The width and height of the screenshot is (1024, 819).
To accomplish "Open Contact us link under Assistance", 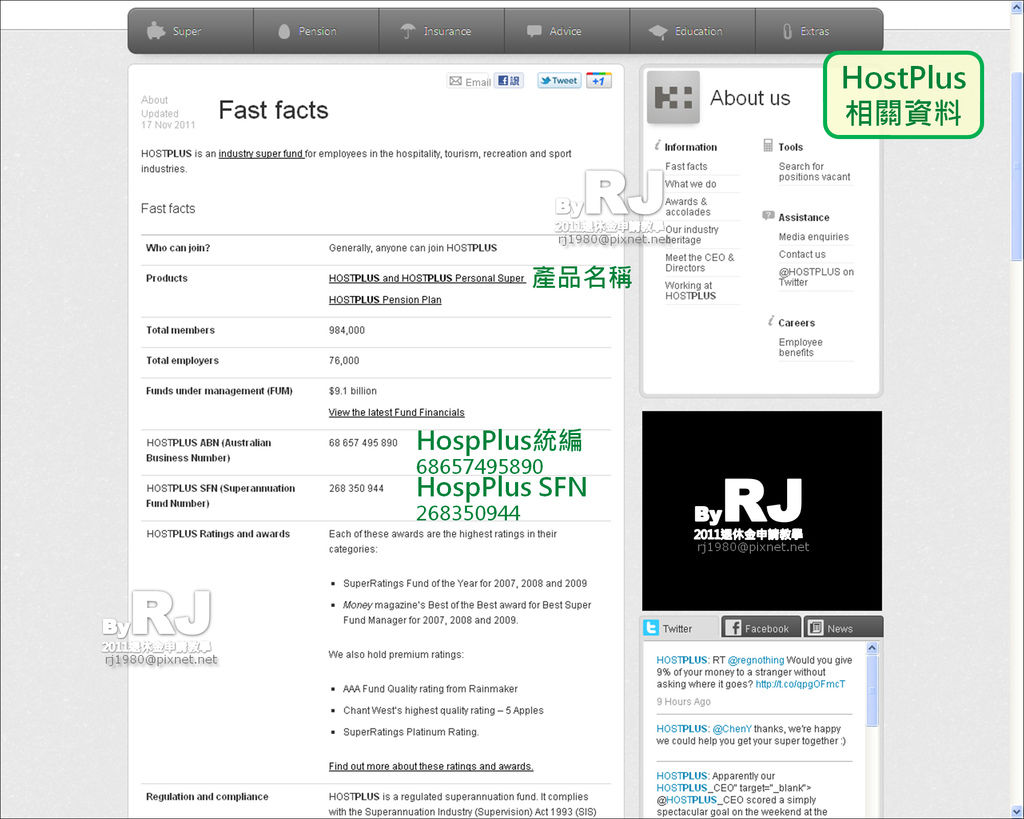I will 802,254.
